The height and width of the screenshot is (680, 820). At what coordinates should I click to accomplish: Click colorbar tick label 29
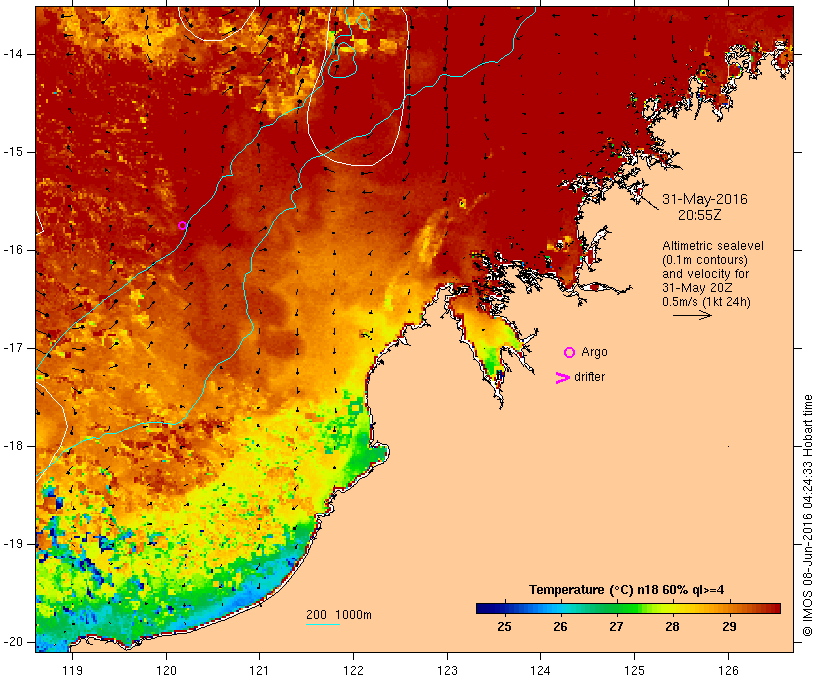click(729, 626)
